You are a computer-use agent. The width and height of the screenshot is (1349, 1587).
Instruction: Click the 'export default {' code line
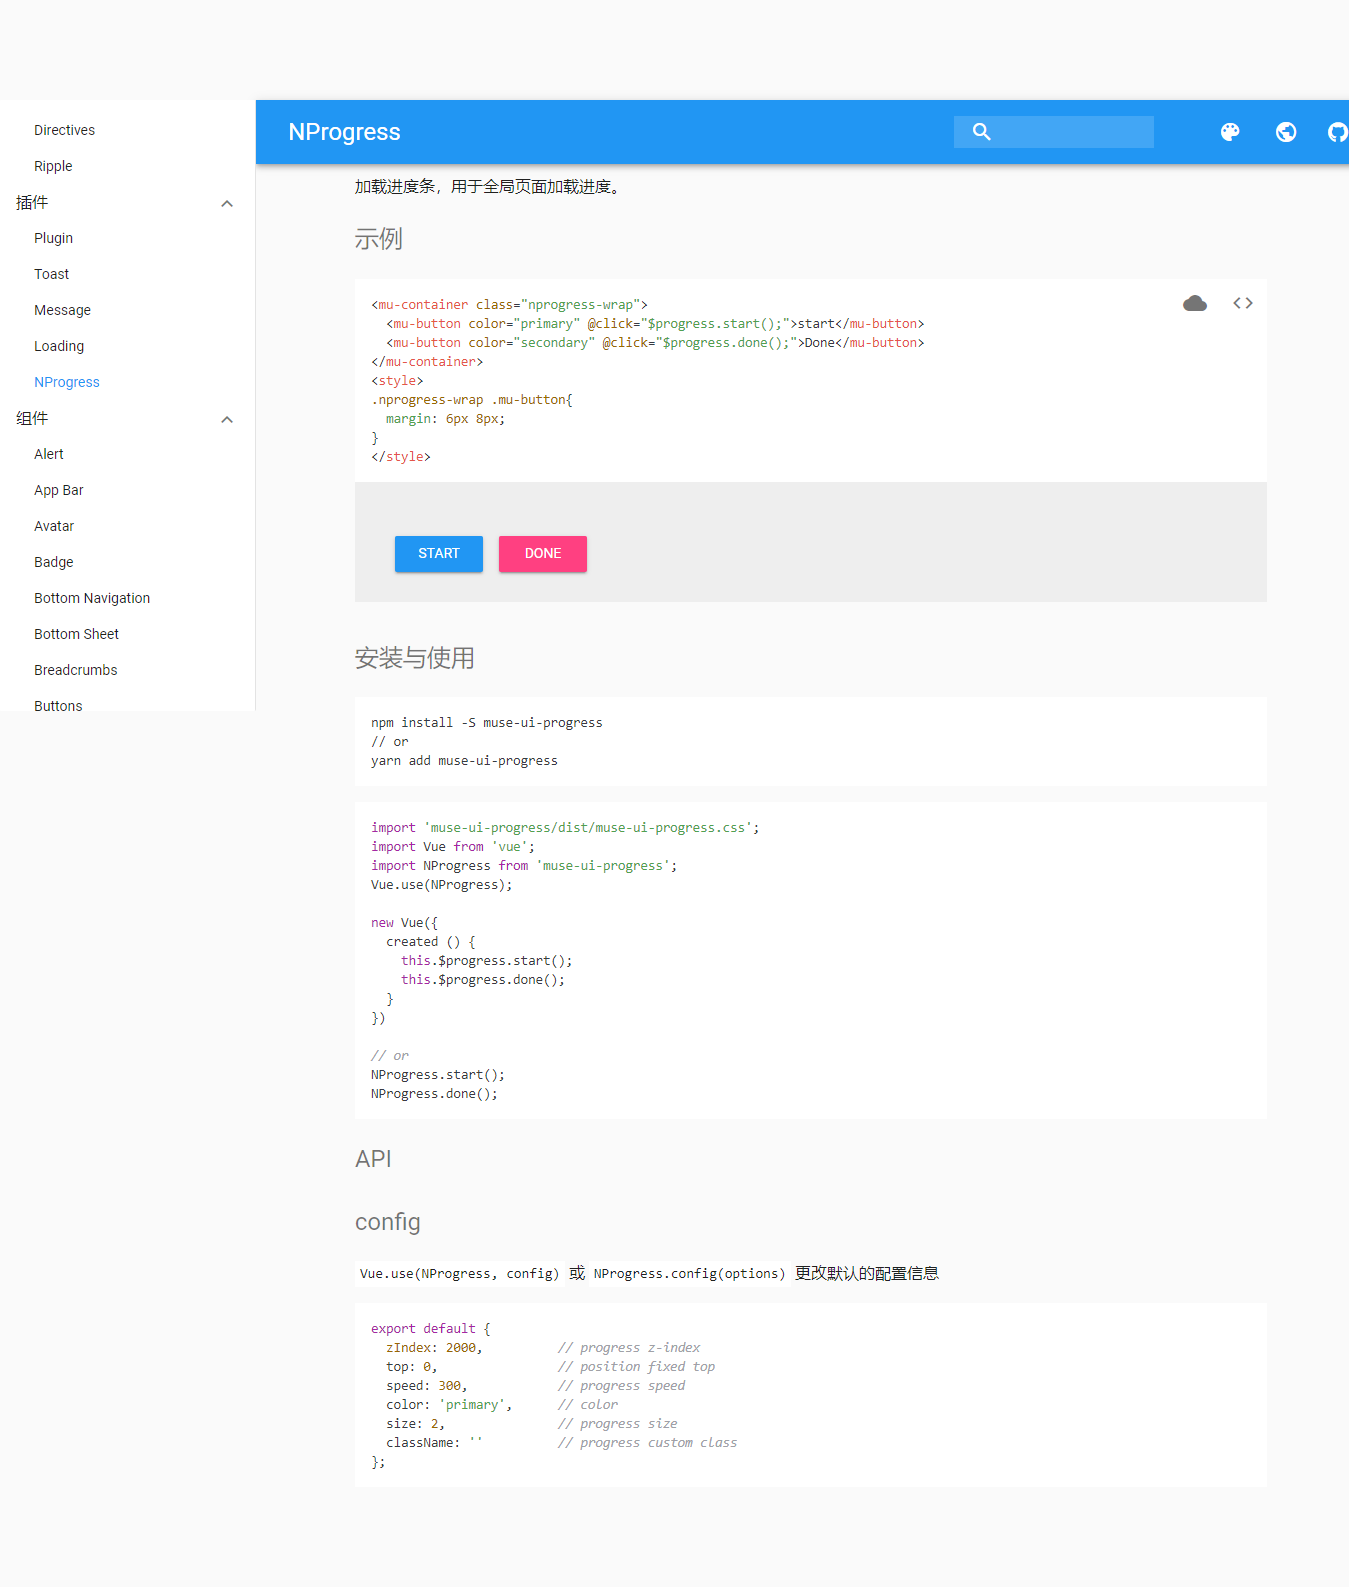(x=431, y=1329)
